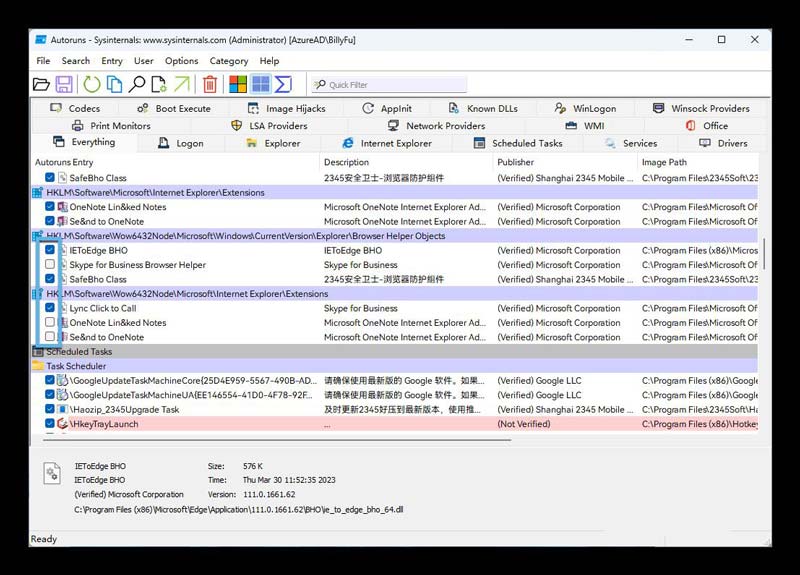This screenshot has height=575, width=800.
Task: Uncheck the Lync Click to Call checkbox
Action: click(x=49, y=308)
